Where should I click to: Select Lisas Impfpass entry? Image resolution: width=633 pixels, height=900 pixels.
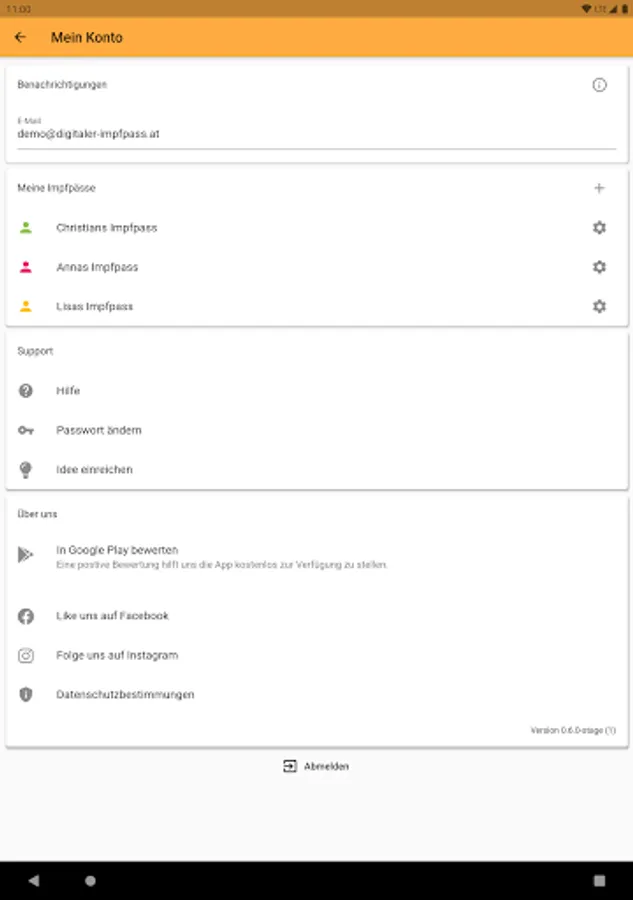(x=95, y=306)
